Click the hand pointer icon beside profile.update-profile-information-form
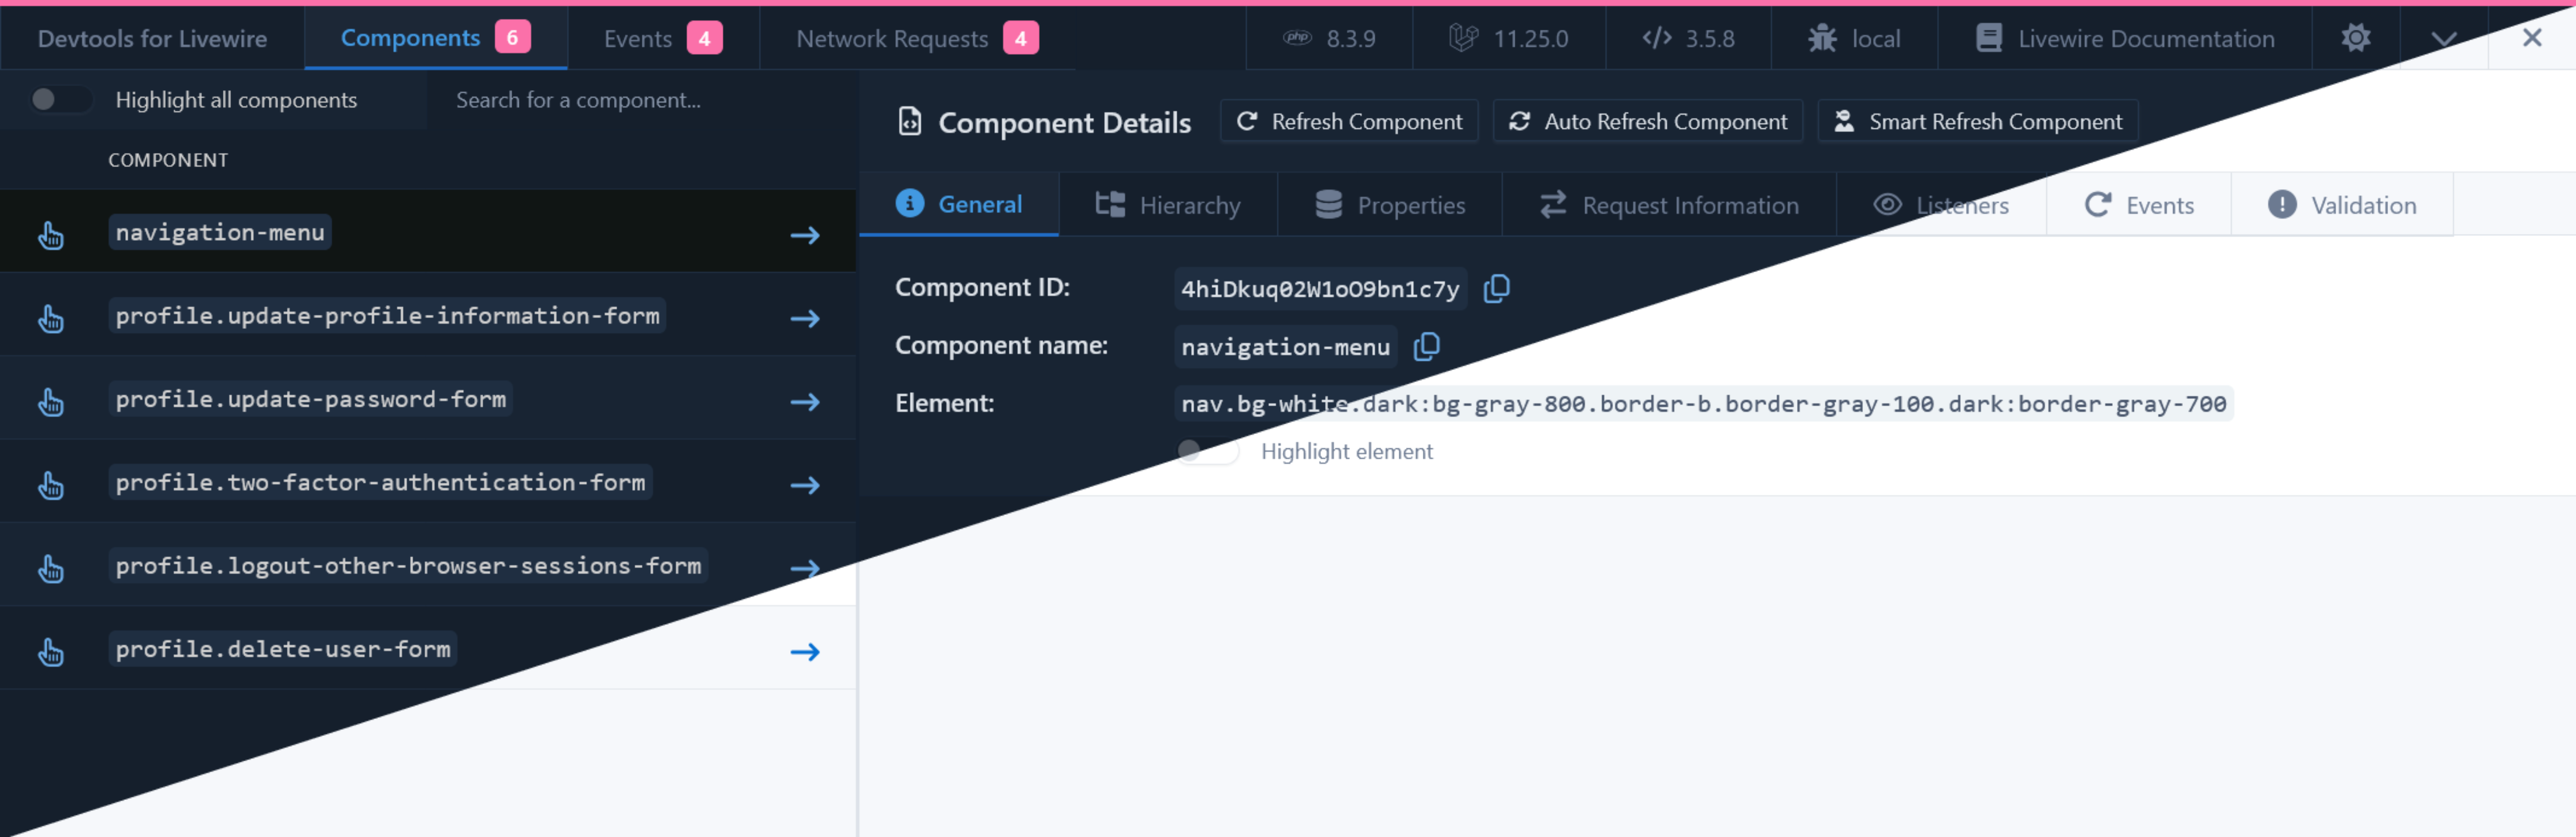The width and height of the screenshot is (2576, 837). 50,318
